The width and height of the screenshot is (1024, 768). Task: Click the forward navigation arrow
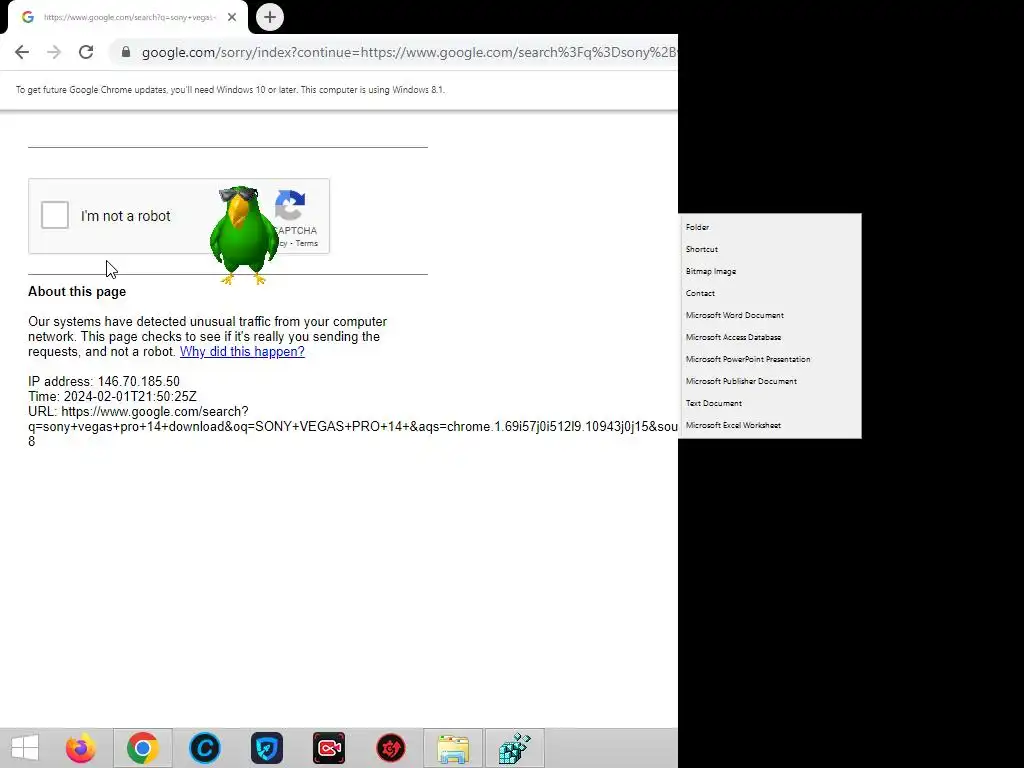[x=54, y=52]
